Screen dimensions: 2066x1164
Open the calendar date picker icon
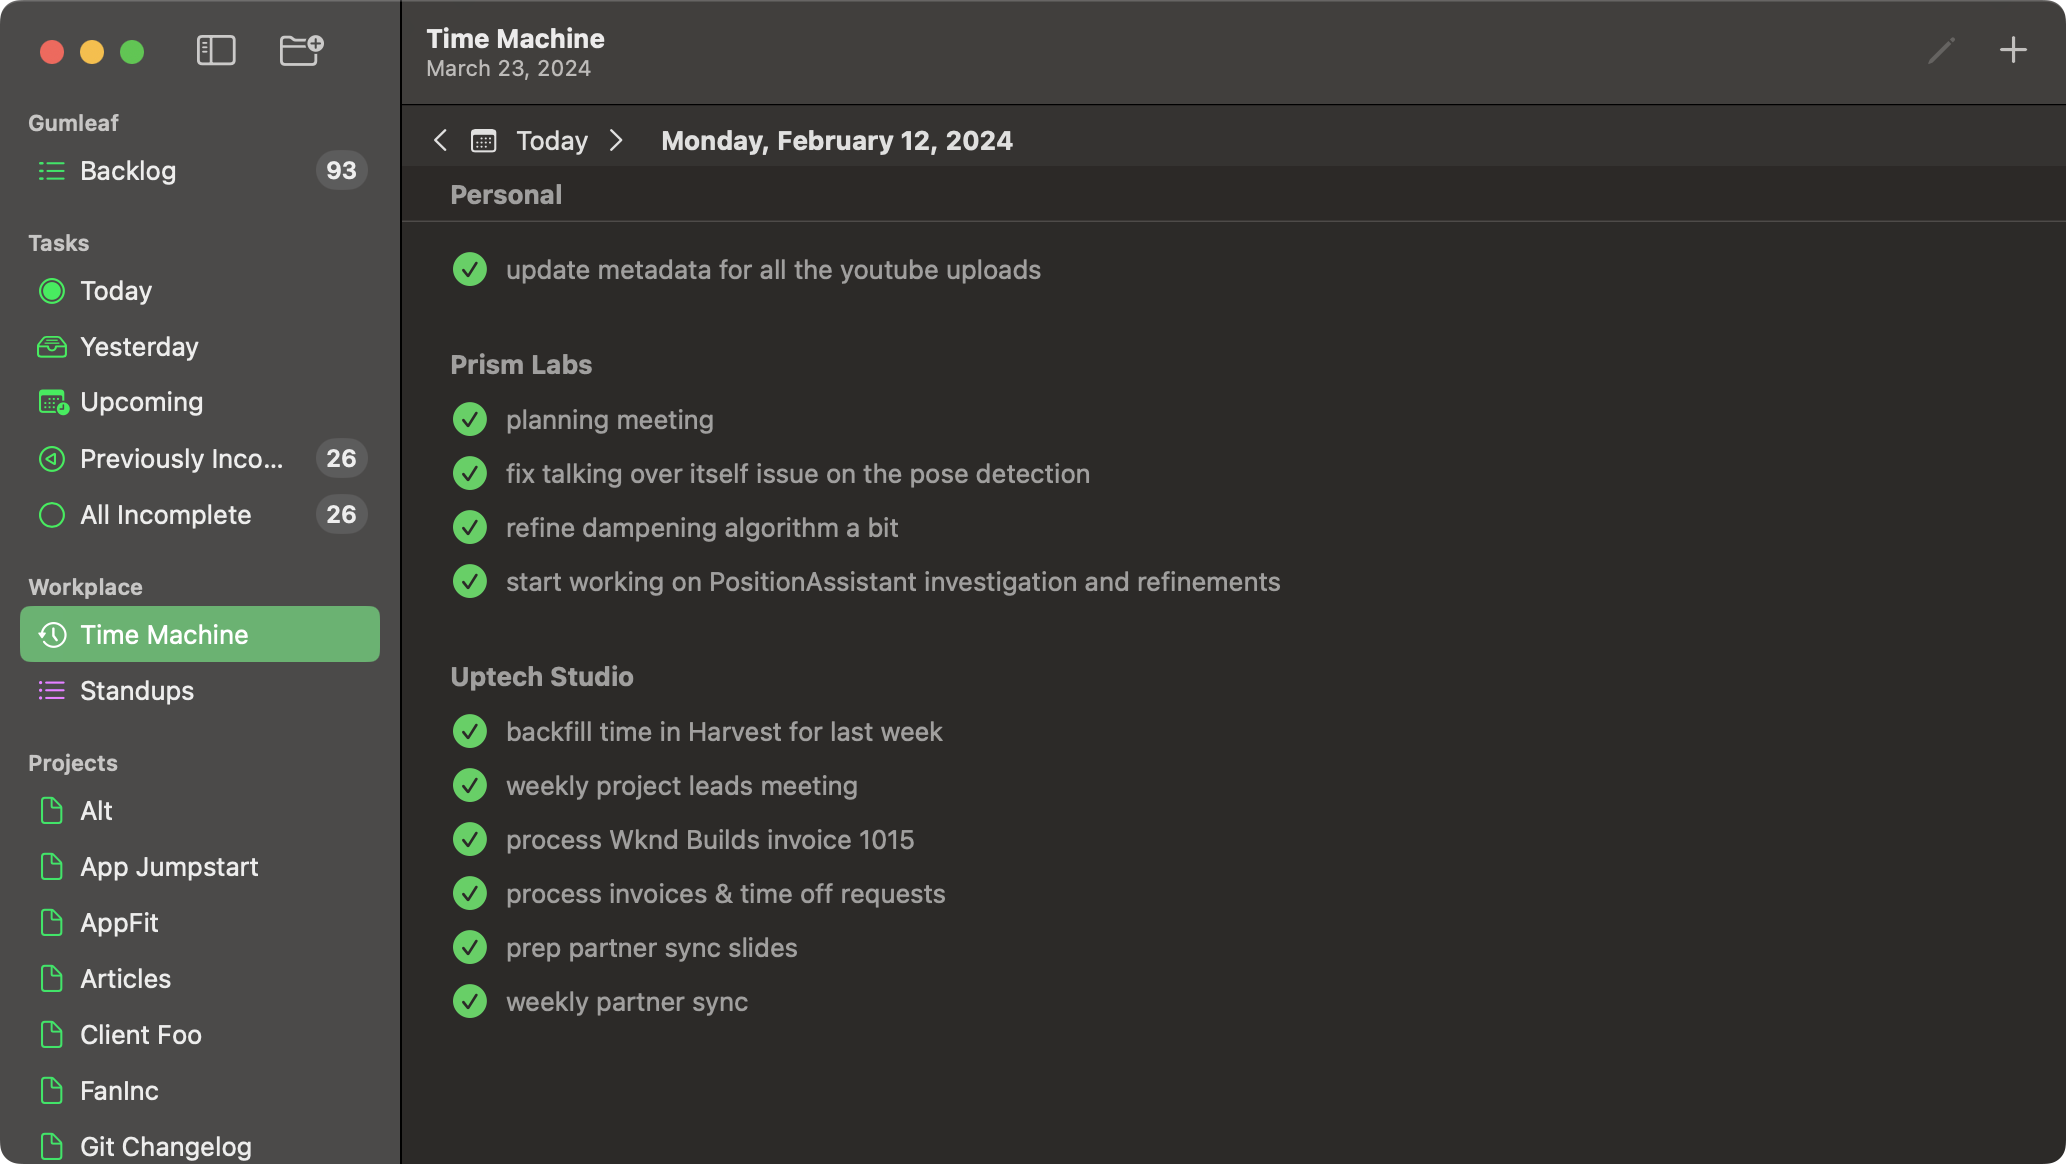[483, 141]
